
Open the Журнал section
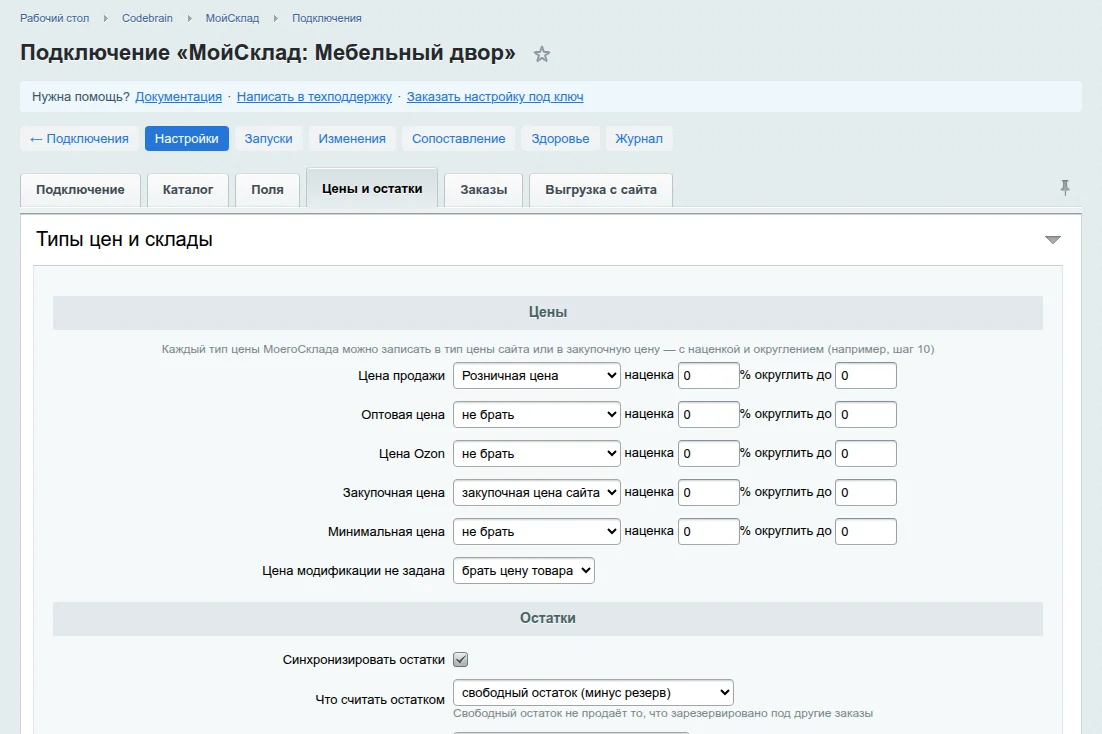coord(639,139)
